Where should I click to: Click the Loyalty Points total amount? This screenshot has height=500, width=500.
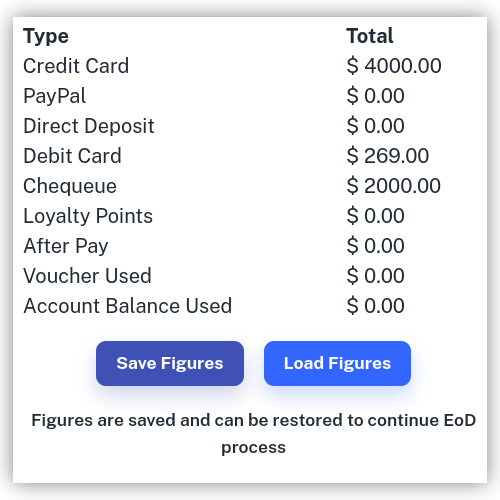click(x=375, y=216)
